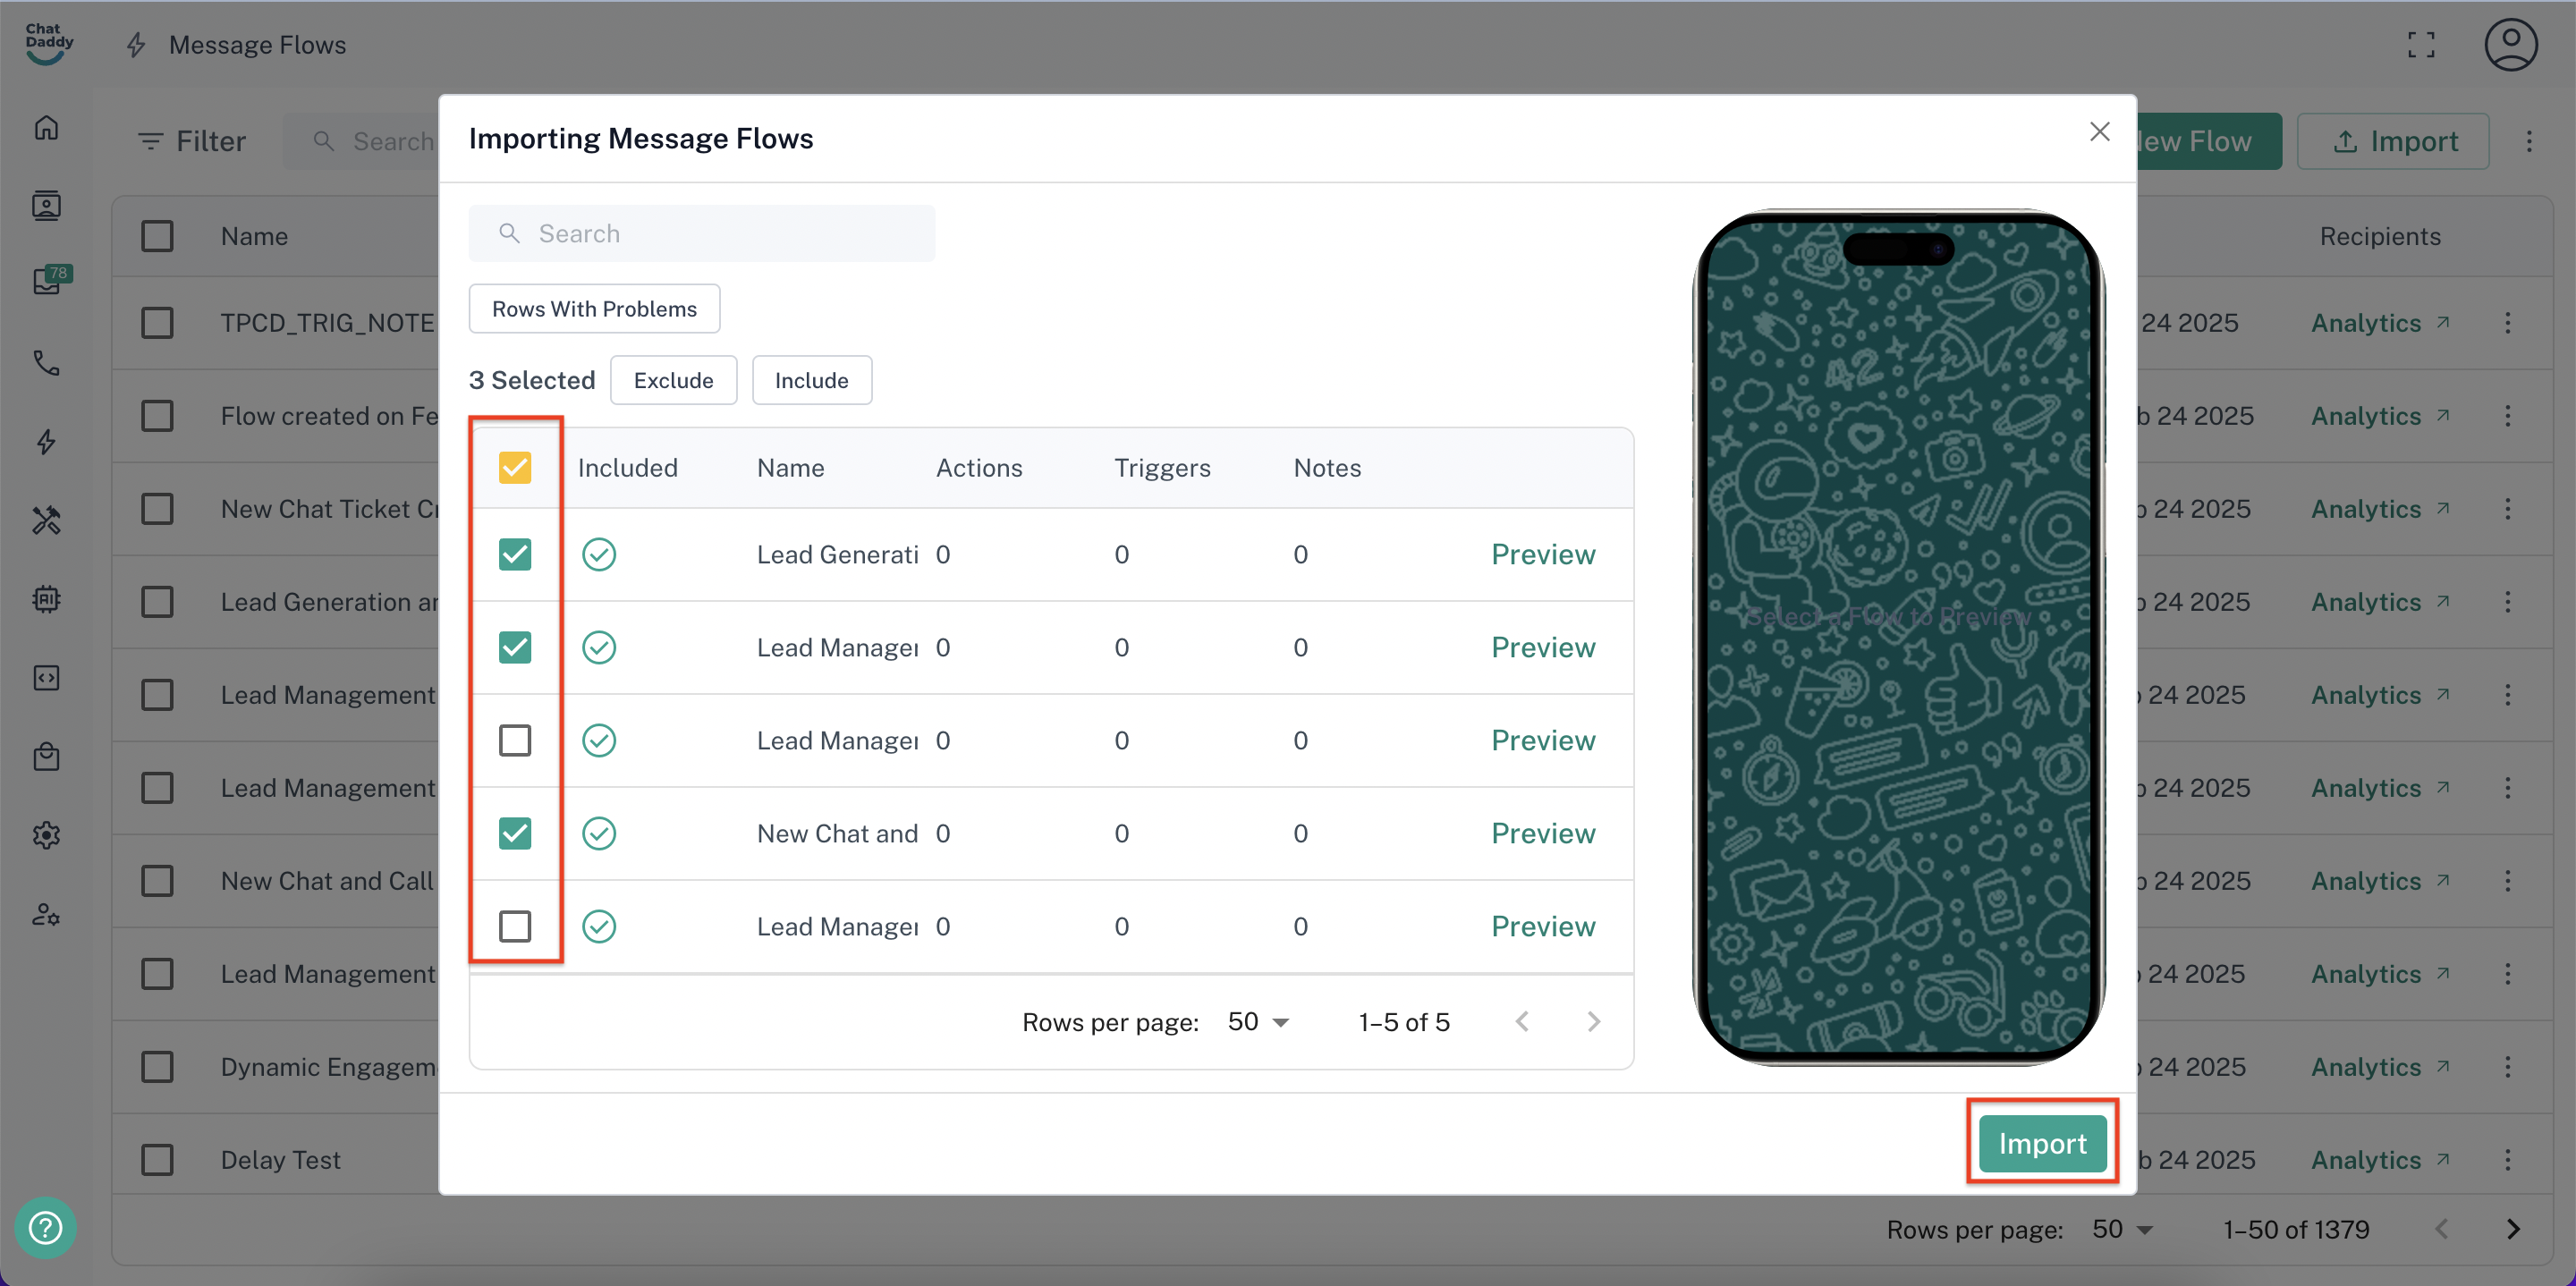Open Rows per page dropdown in dialog
The image size is (2576, 1286).
[1258, 1022]
